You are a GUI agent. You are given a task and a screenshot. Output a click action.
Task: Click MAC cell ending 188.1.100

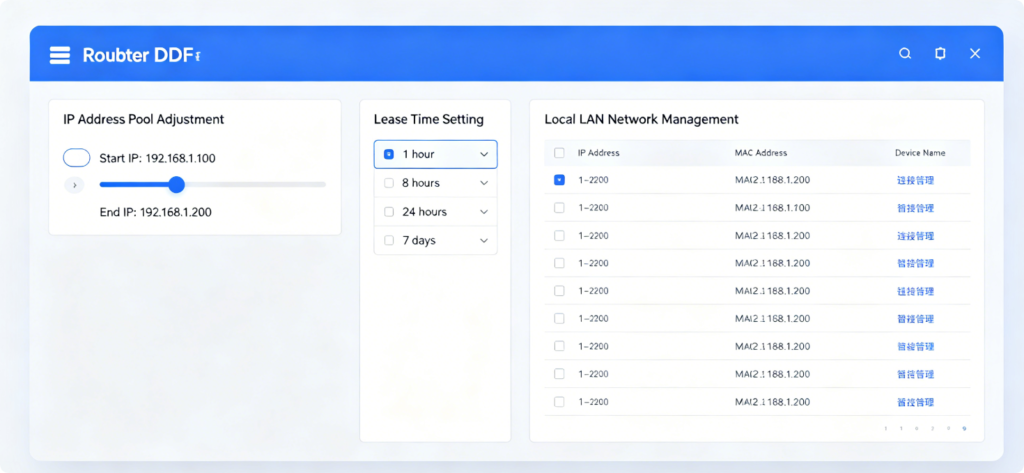click(773, 208)
